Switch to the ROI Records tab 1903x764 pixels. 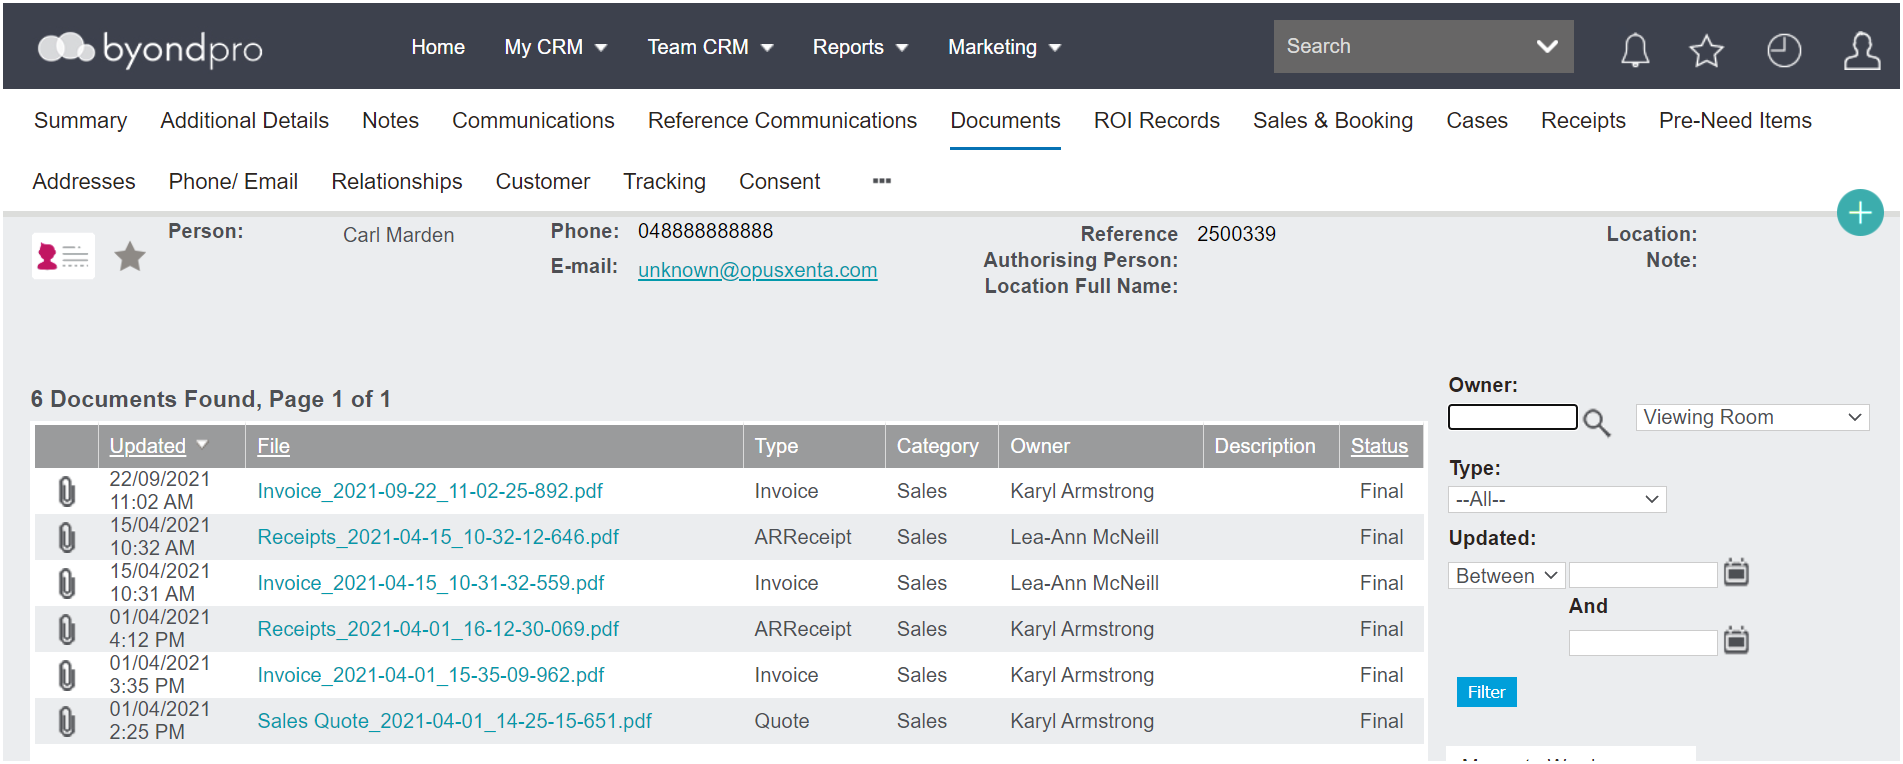pyautogui.click(x=1156, y=120)
